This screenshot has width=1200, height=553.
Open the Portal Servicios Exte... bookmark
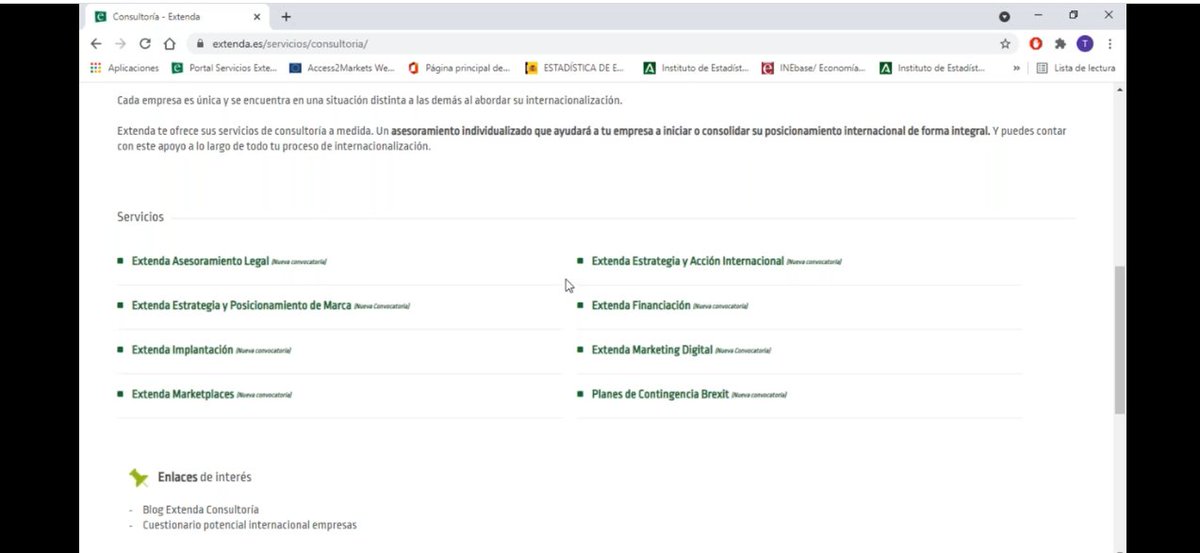(225, 68)
